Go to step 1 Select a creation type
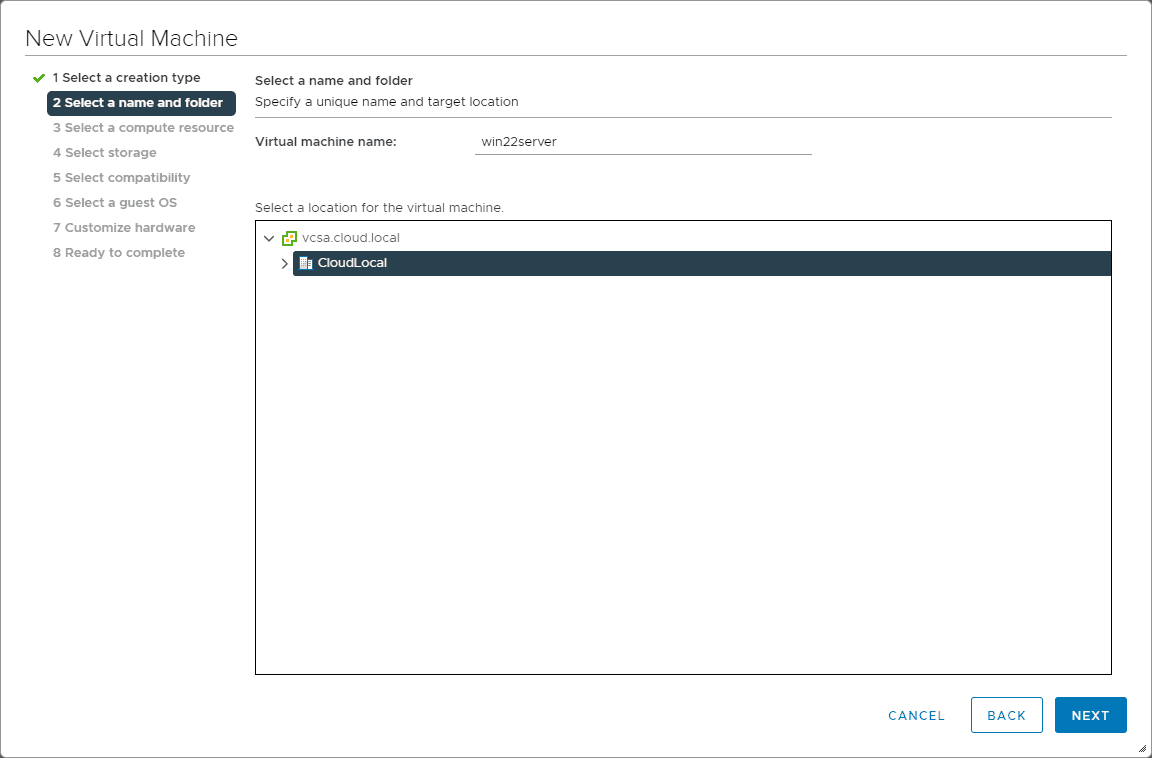1152x758 pixels. [126, 78]
